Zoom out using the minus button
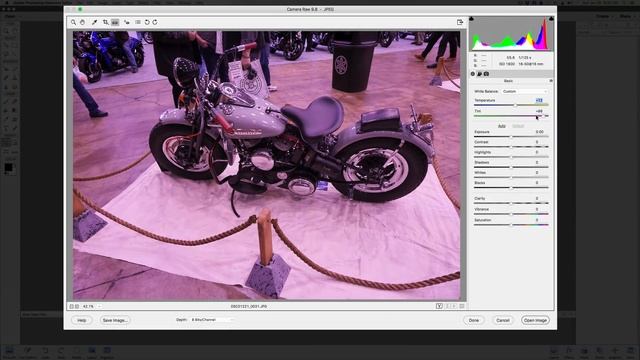 click(x=71, y=306)
